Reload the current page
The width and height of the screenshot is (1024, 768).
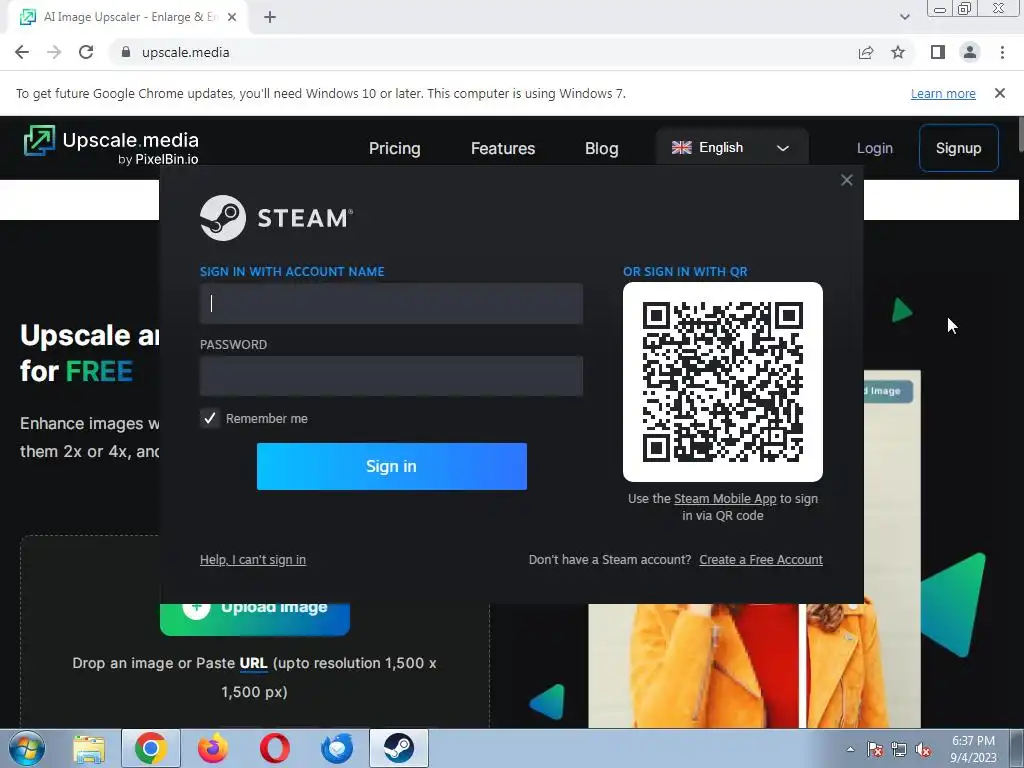(86, 52)
